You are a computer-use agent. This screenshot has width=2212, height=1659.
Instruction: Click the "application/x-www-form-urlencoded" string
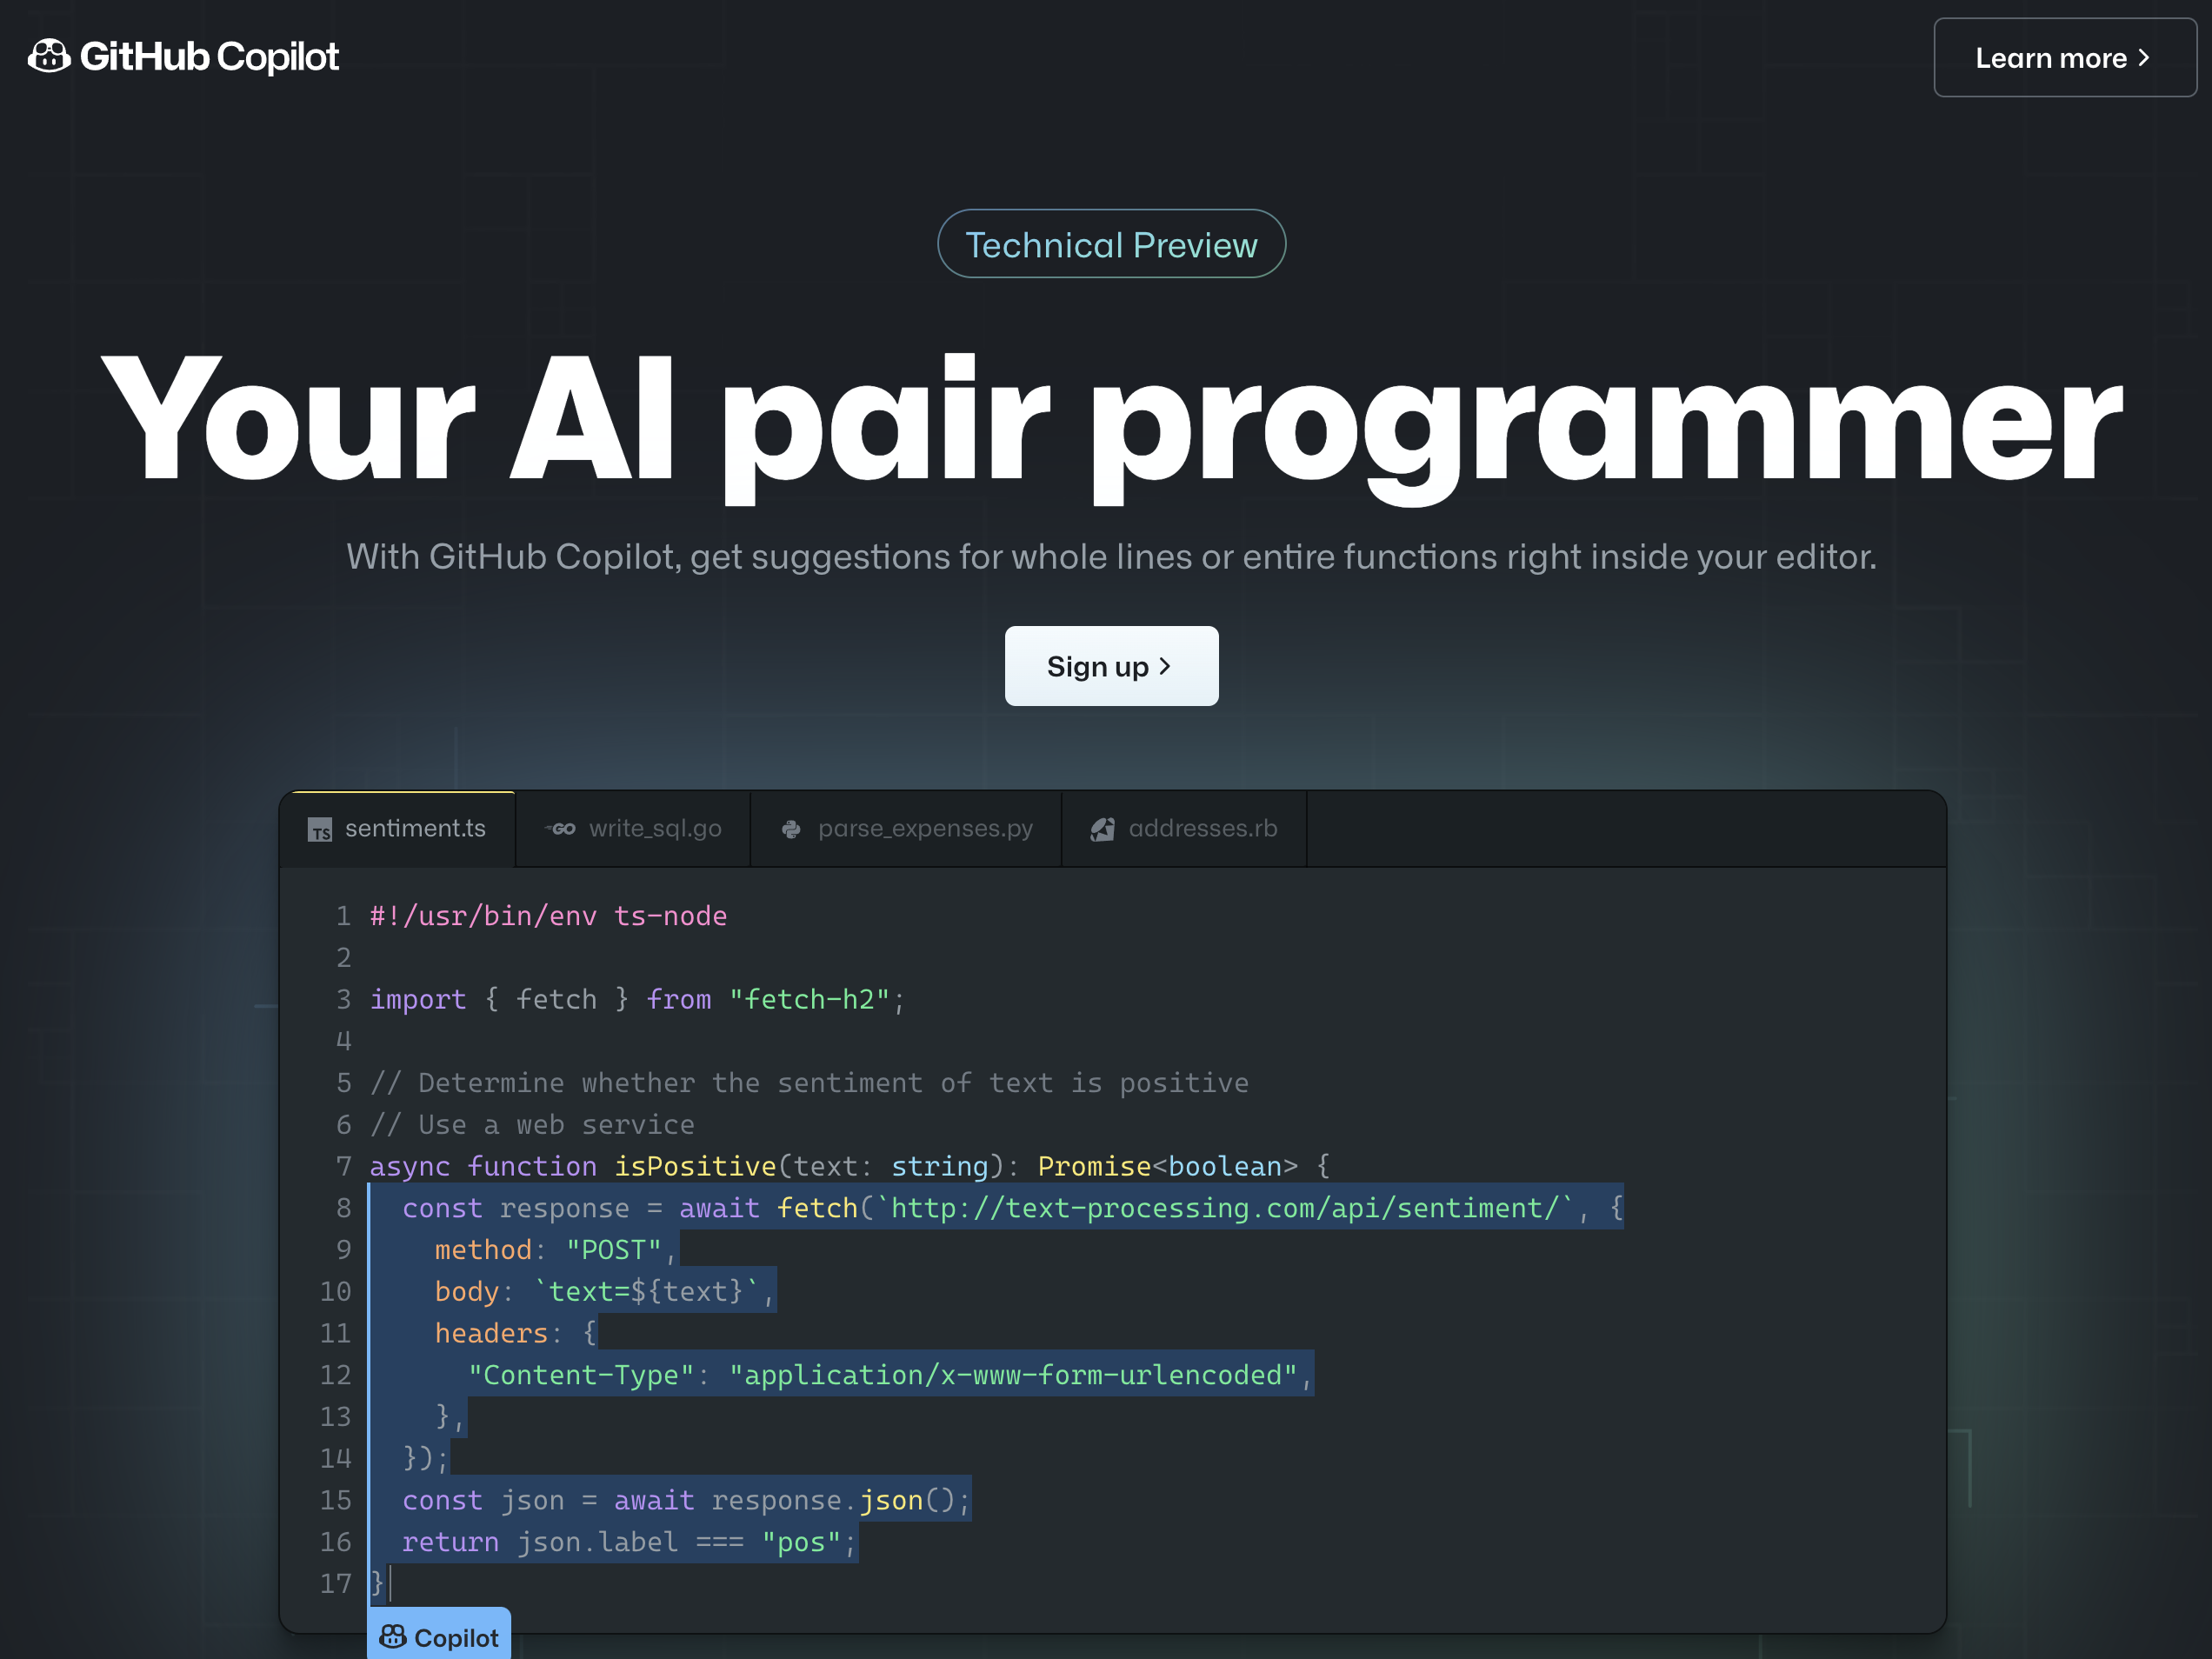[x=1013, y=1376]
